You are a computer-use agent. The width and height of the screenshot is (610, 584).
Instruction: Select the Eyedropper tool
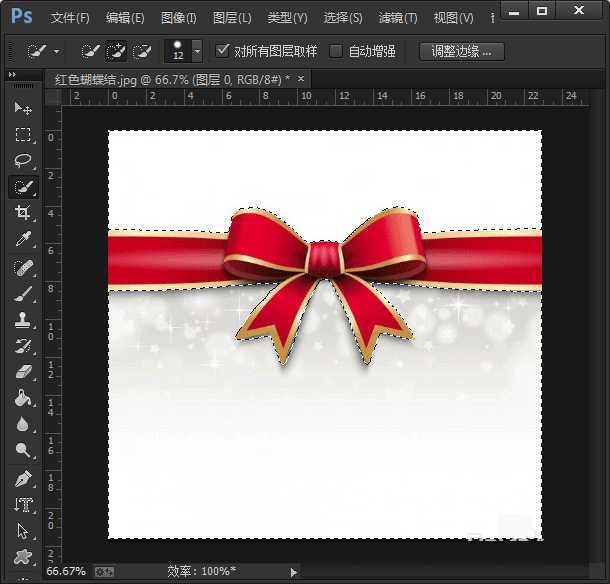click(x=23, y=240)
